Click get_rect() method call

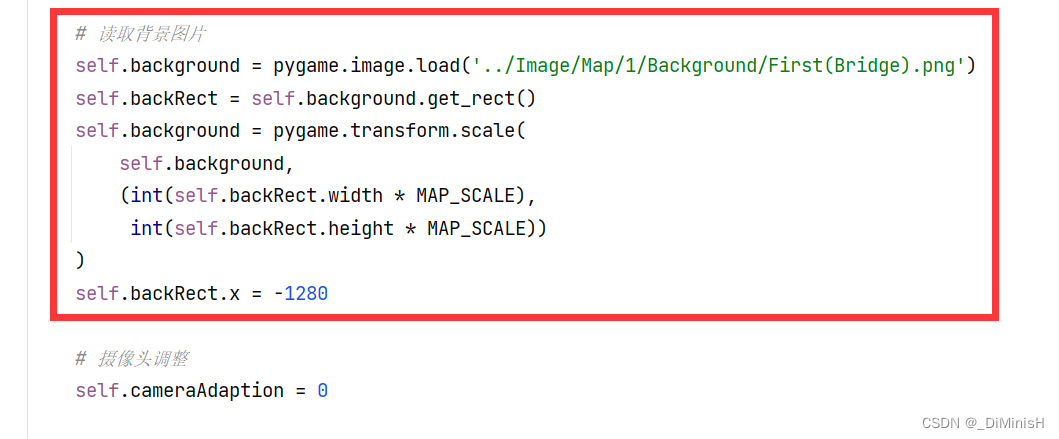pos(482,99)
